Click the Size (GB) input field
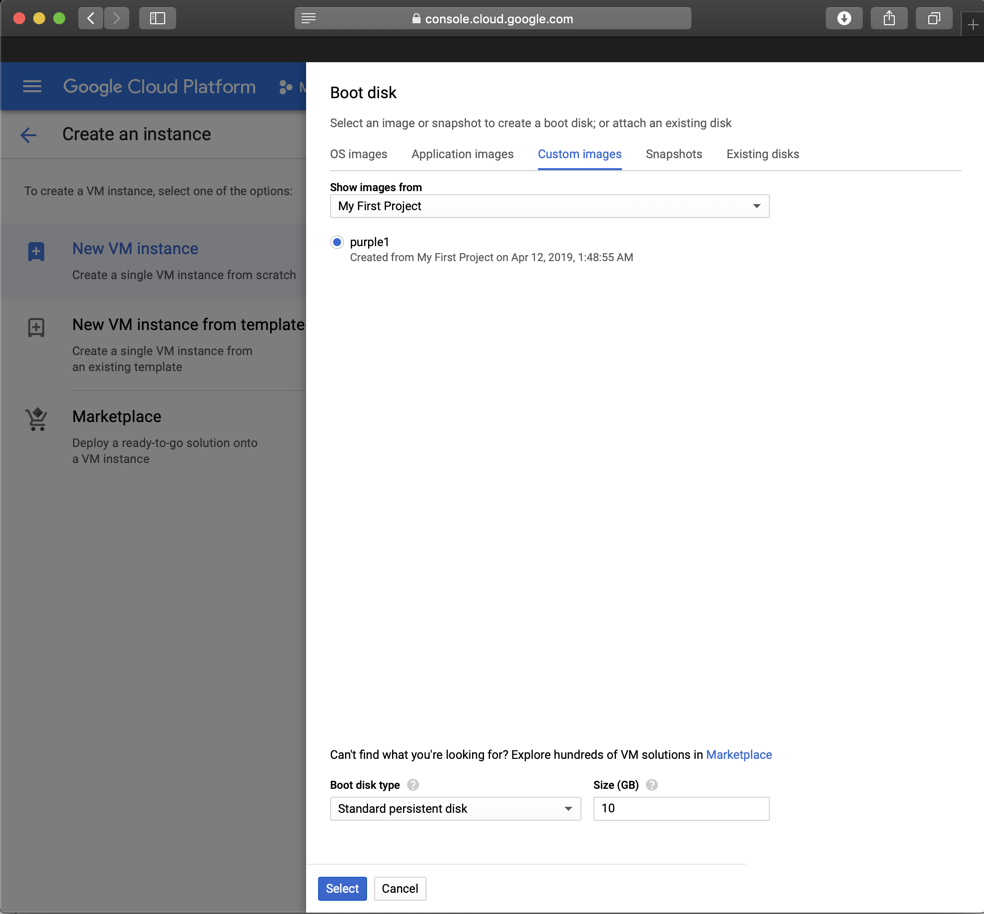This screenshot has height=914, width=984. pos(682,809)
